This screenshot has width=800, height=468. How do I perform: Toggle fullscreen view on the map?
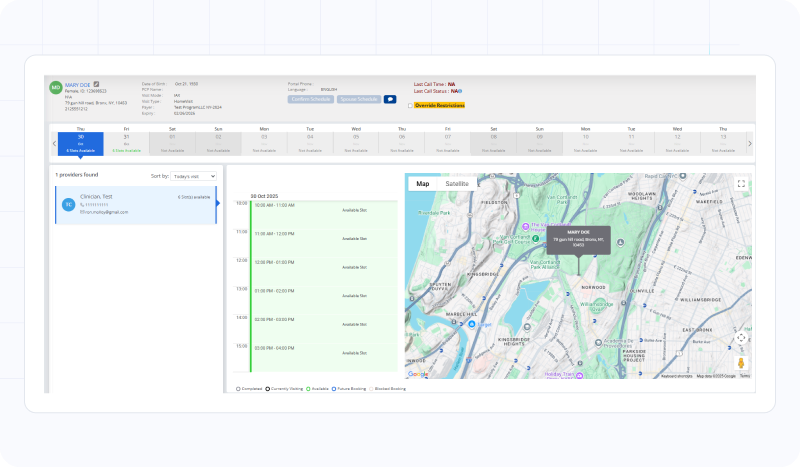pyautogui.click(x=741, y=184)
